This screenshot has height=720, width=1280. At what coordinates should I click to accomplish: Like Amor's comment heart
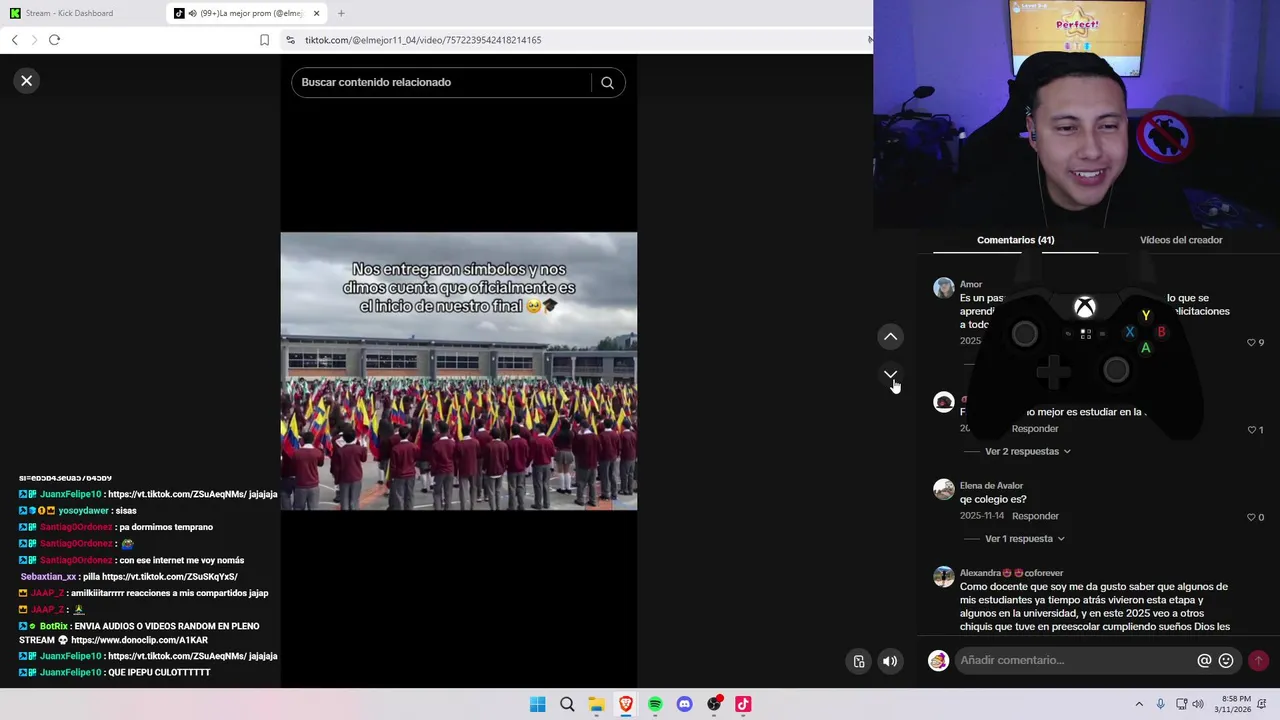(x=1251, y=342)
